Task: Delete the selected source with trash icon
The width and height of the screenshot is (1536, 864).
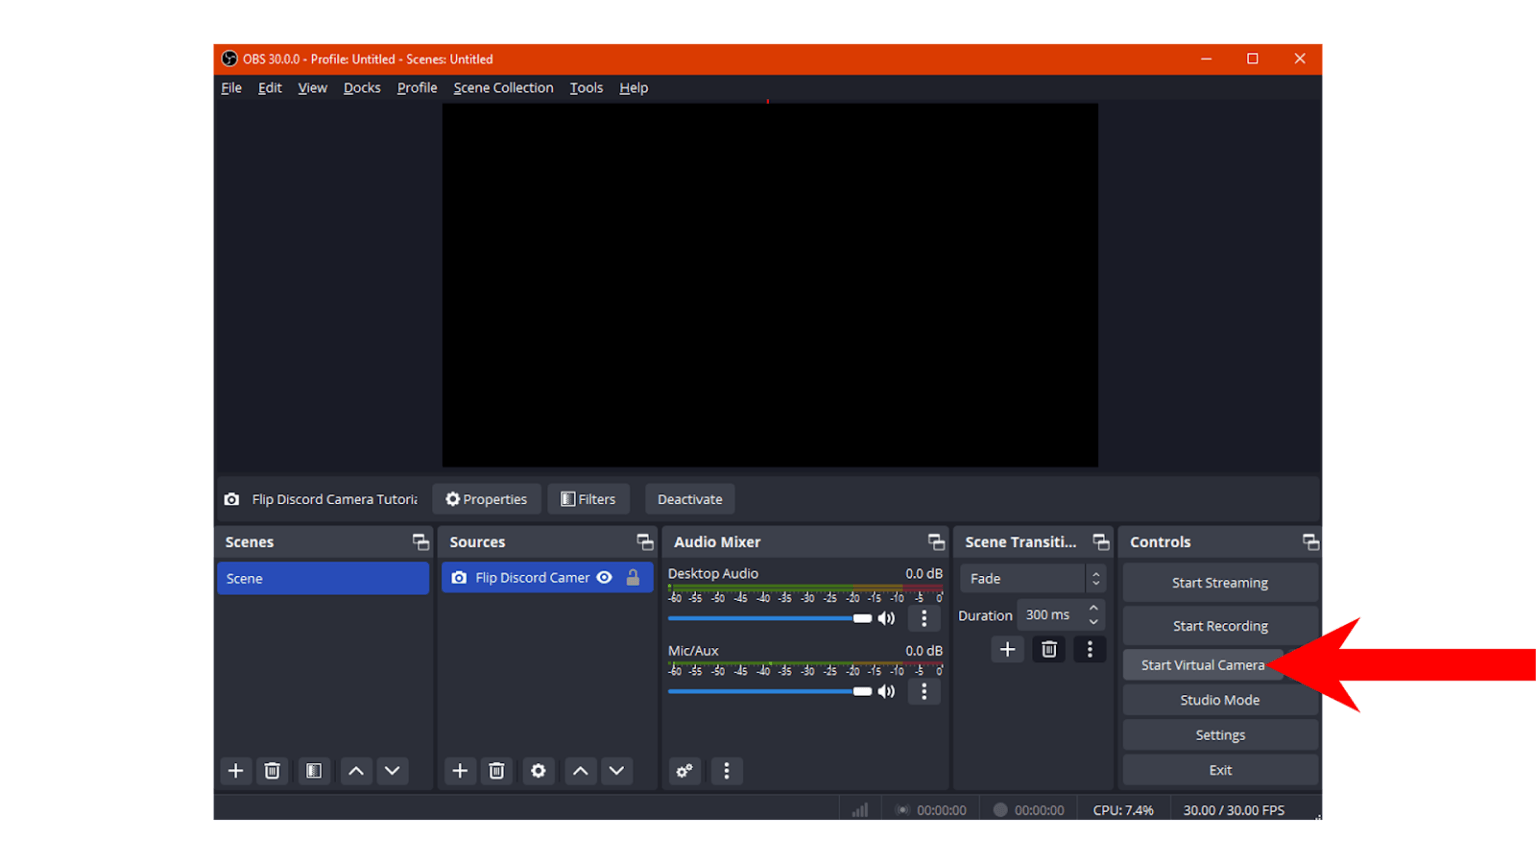Action: pos(496,770)
